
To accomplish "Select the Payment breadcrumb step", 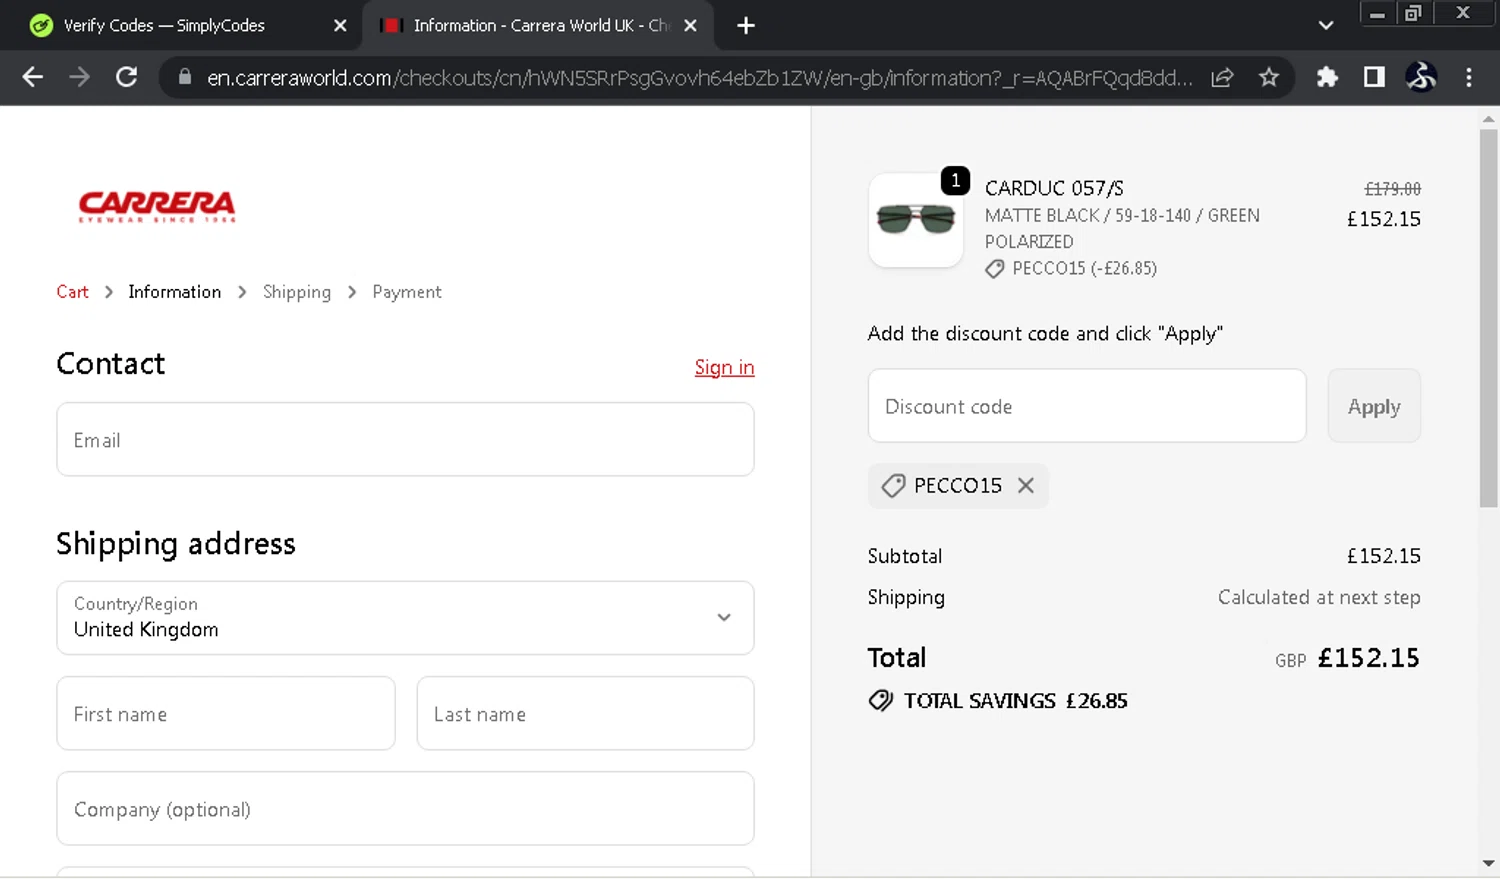I will point(407,292).
